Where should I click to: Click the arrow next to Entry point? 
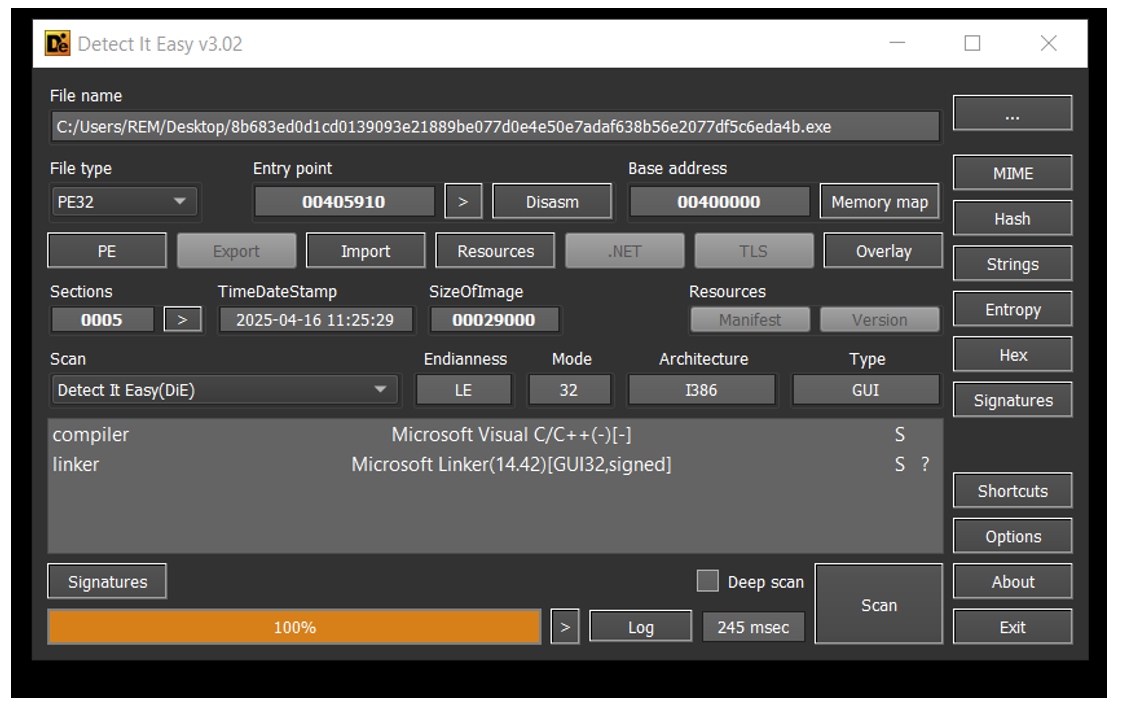463,202
